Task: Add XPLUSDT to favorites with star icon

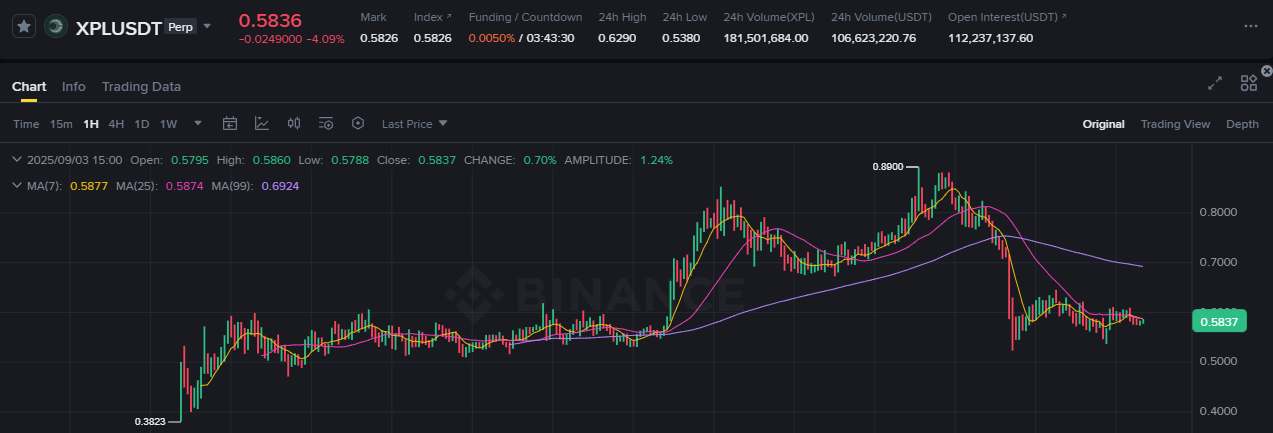Action: [x=25, y=27]
